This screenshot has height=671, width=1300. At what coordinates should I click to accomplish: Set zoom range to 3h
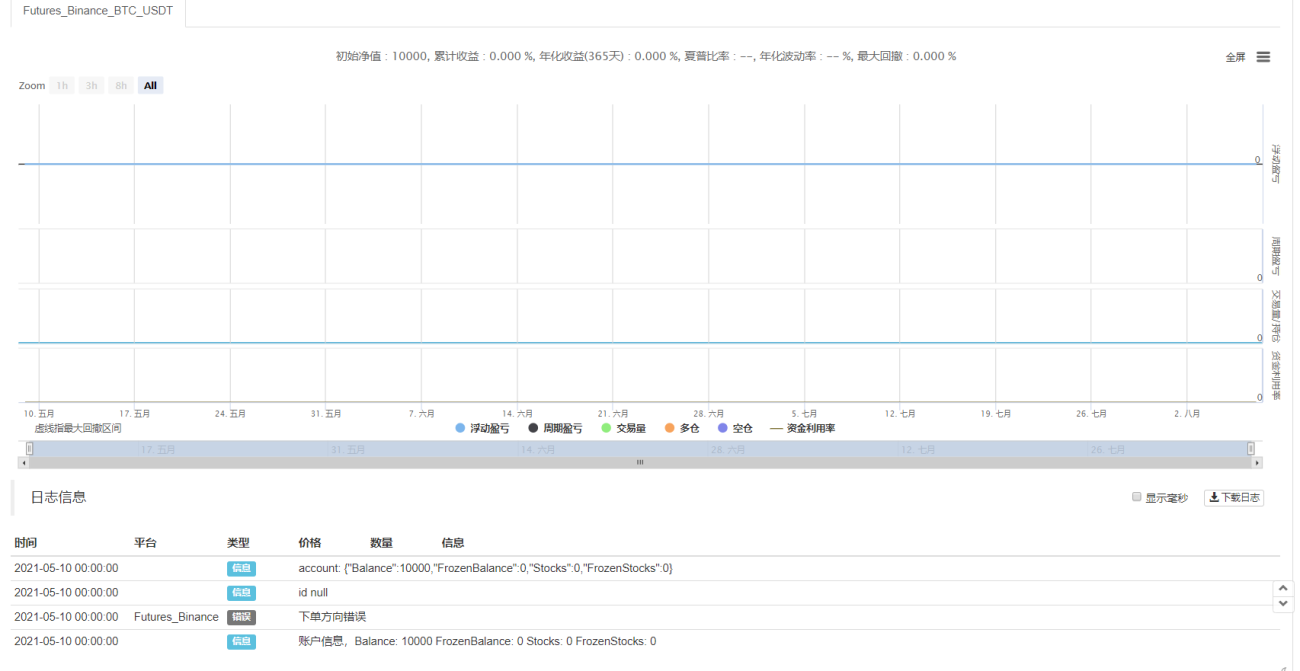(x=91, y=86)
